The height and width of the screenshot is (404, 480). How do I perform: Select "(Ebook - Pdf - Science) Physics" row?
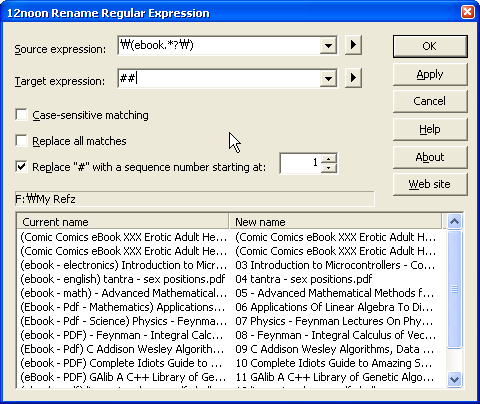point(123,321)
